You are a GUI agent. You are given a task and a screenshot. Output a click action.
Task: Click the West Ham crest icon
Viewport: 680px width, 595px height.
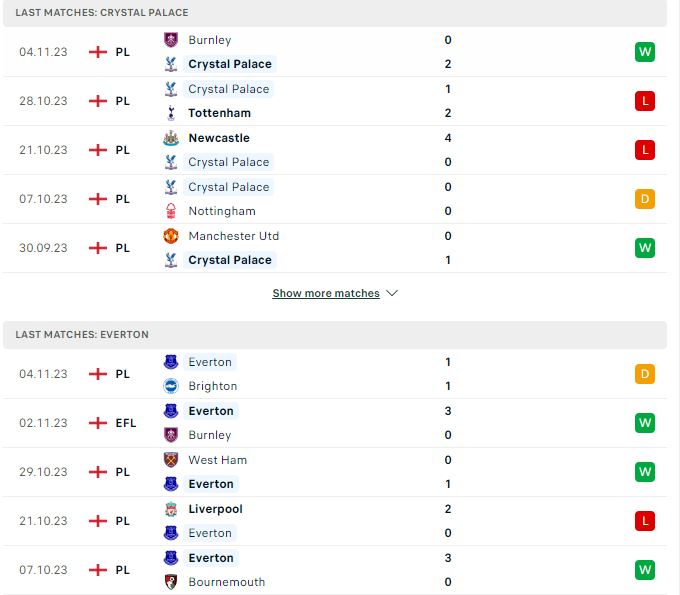(x=171, y=460)
